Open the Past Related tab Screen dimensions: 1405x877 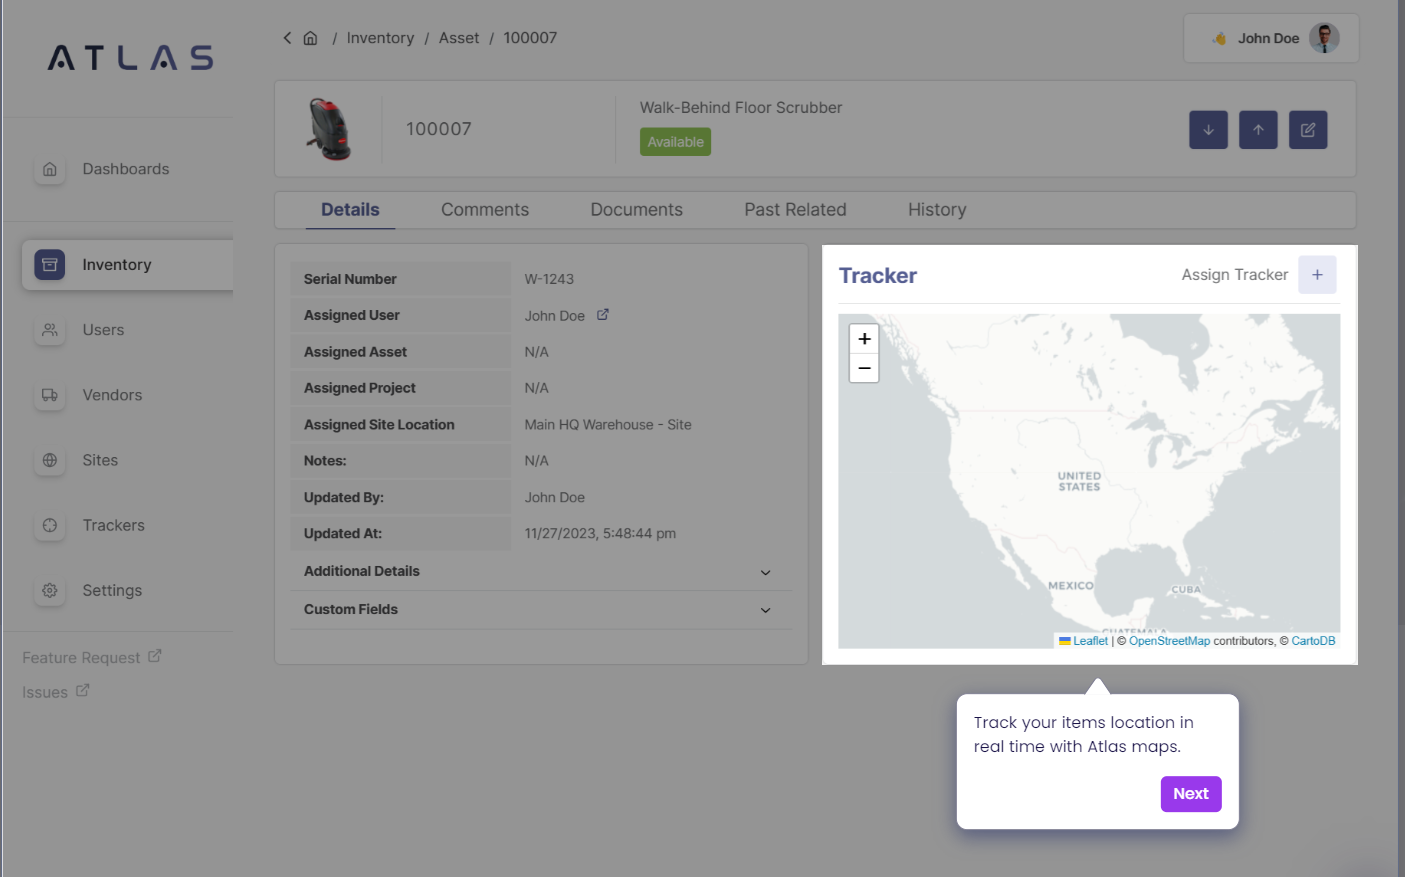coord(795,210)
